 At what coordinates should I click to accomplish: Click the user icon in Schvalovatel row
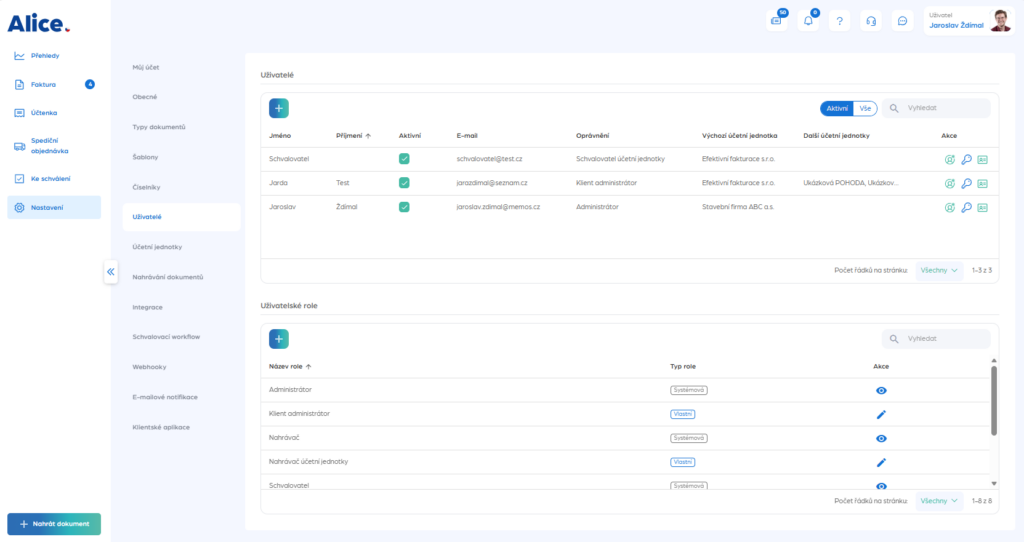point(950,159)
